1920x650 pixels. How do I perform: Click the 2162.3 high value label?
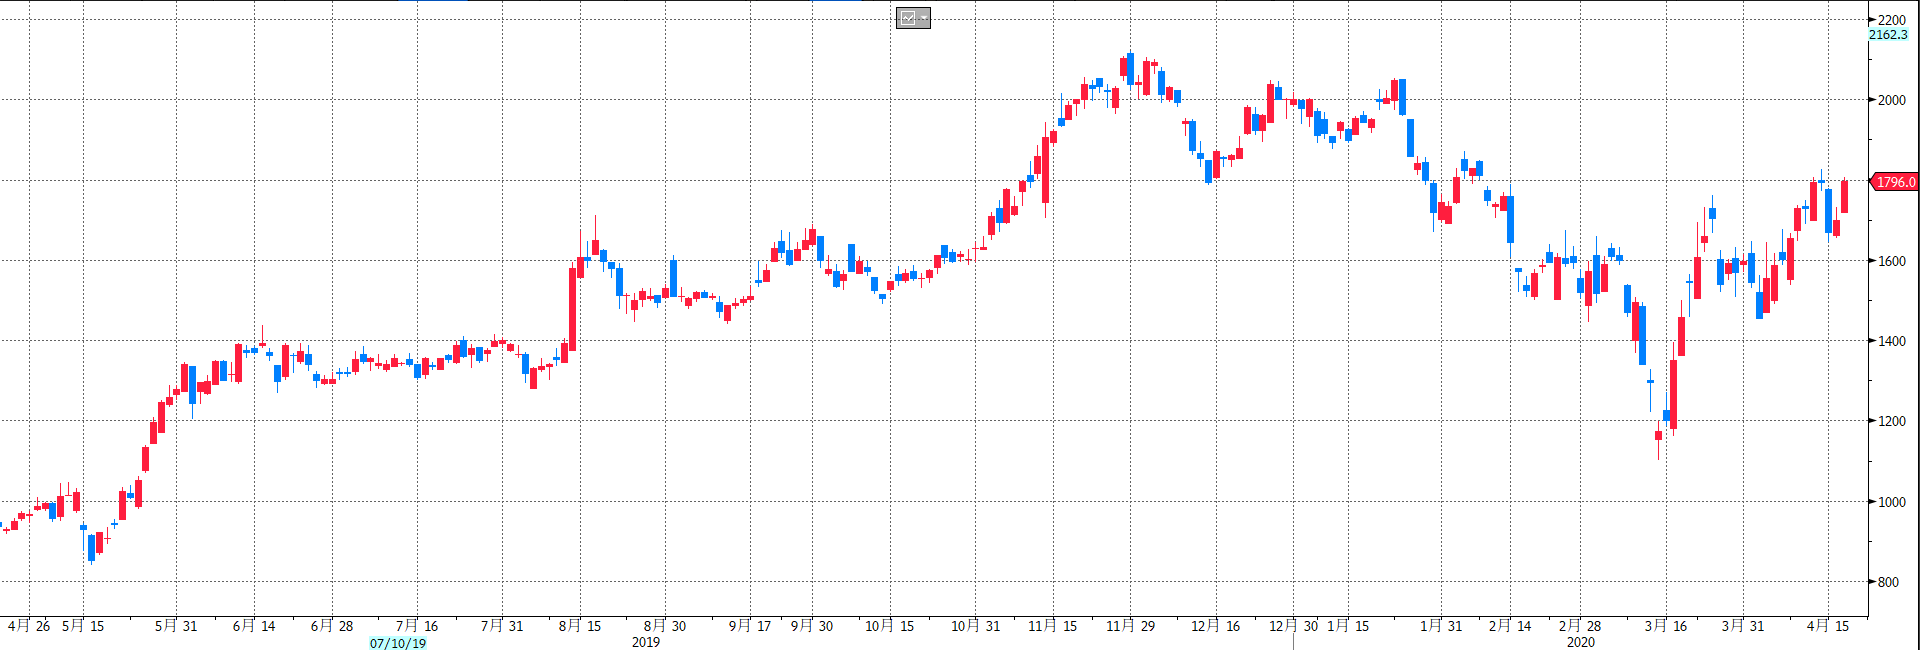(x=1888, y=35)
